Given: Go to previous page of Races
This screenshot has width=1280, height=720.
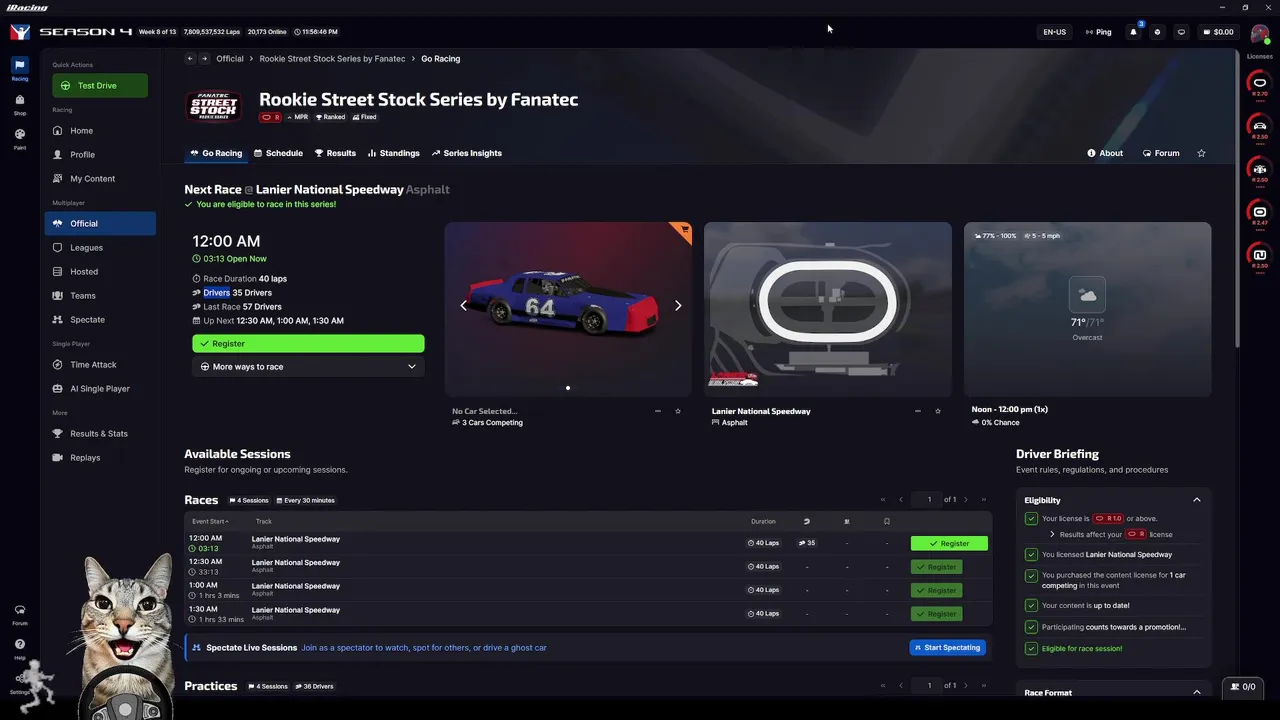Looking at the screenshot, I should tap(900, 500).
